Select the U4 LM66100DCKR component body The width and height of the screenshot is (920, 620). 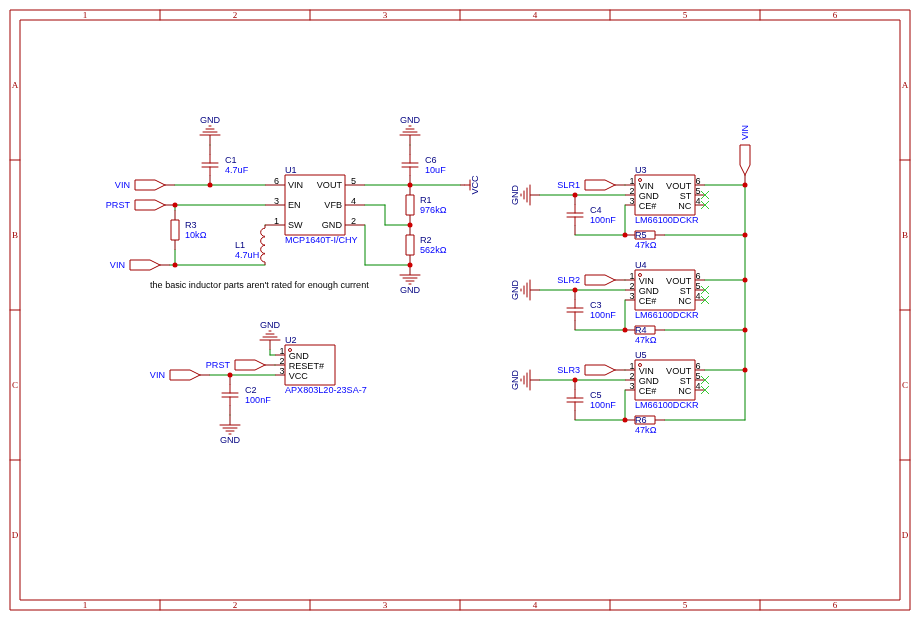tap(665, 290)
